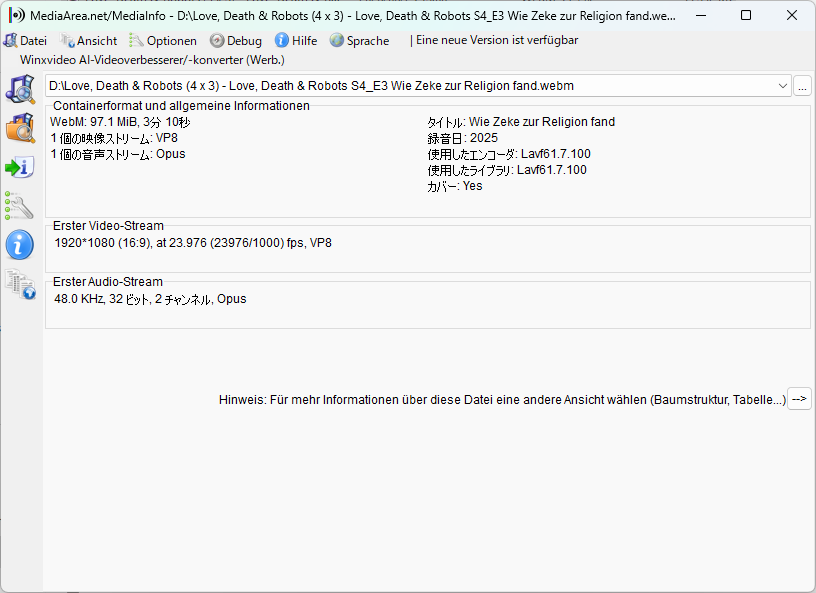
Task: Click the 'Erster Audio-Stream' group heading
Action: [x=108, y=282]
